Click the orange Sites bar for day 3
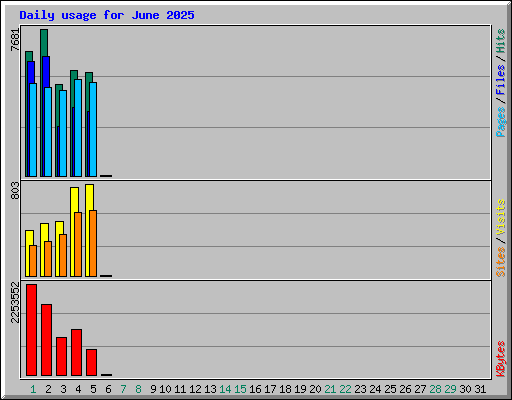 63,255
